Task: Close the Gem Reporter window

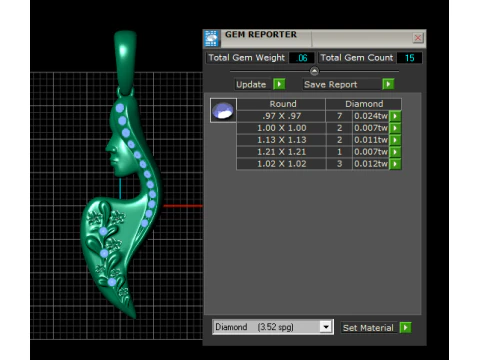Action: (x=418, y=38)
